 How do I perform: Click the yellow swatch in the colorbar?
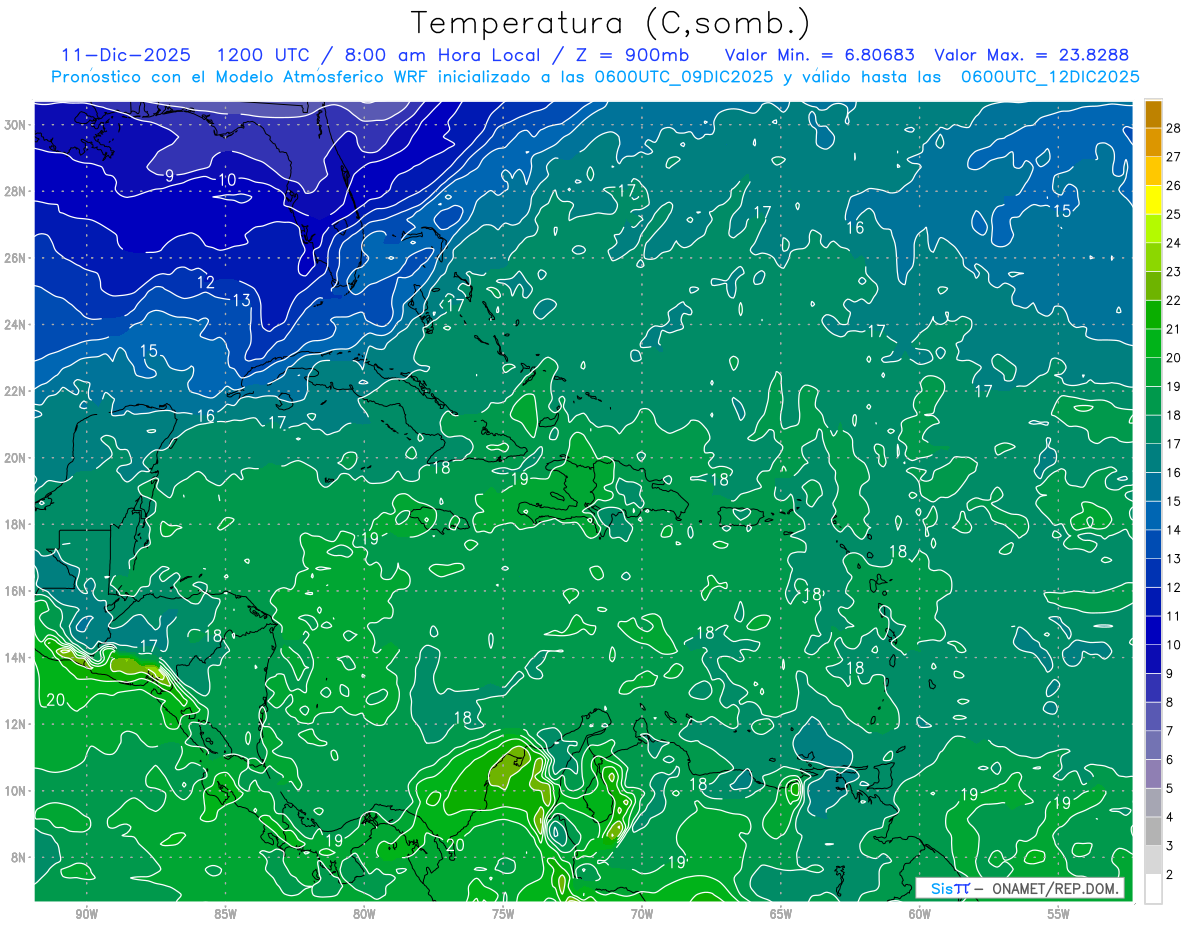point(1153,200)
